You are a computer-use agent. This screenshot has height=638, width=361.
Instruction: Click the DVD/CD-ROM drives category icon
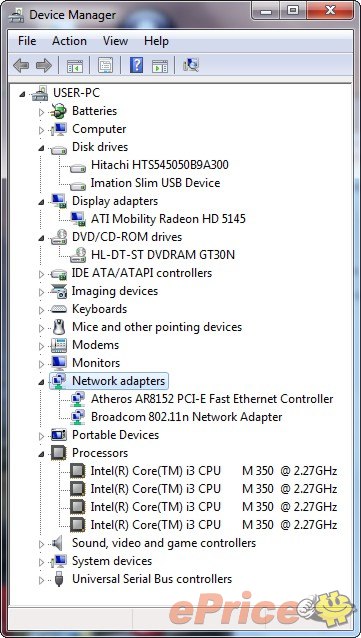coord(59,237)
